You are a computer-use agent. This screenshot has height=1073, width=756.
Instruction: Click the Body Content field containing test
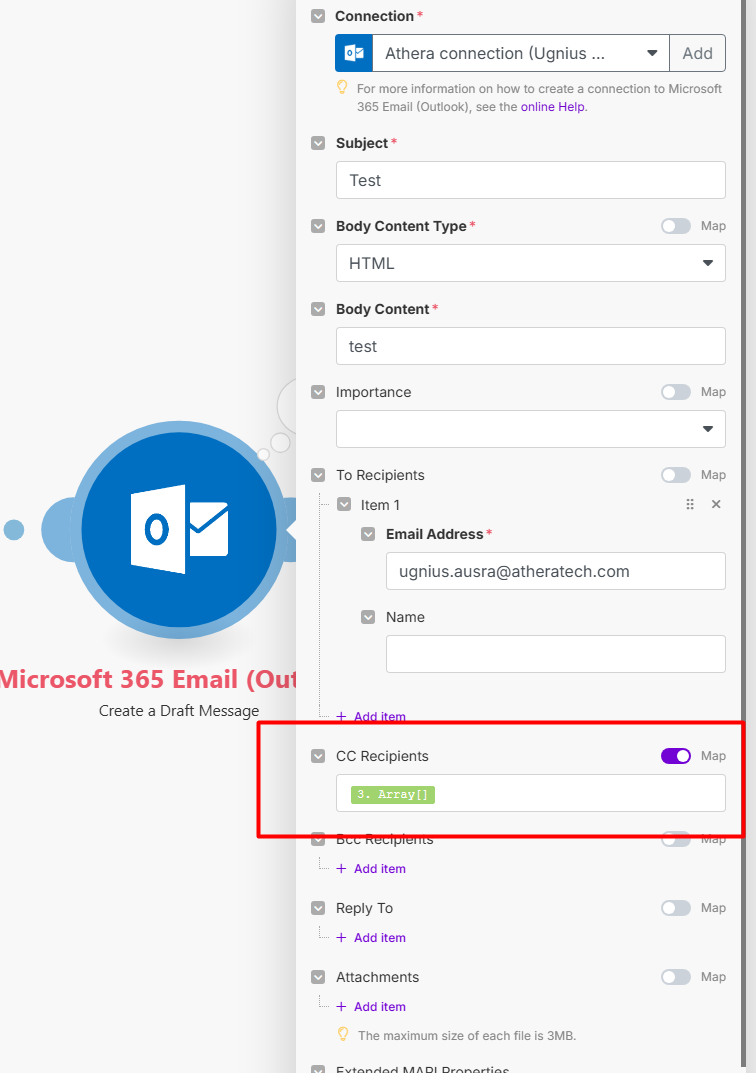click(531, 346)
